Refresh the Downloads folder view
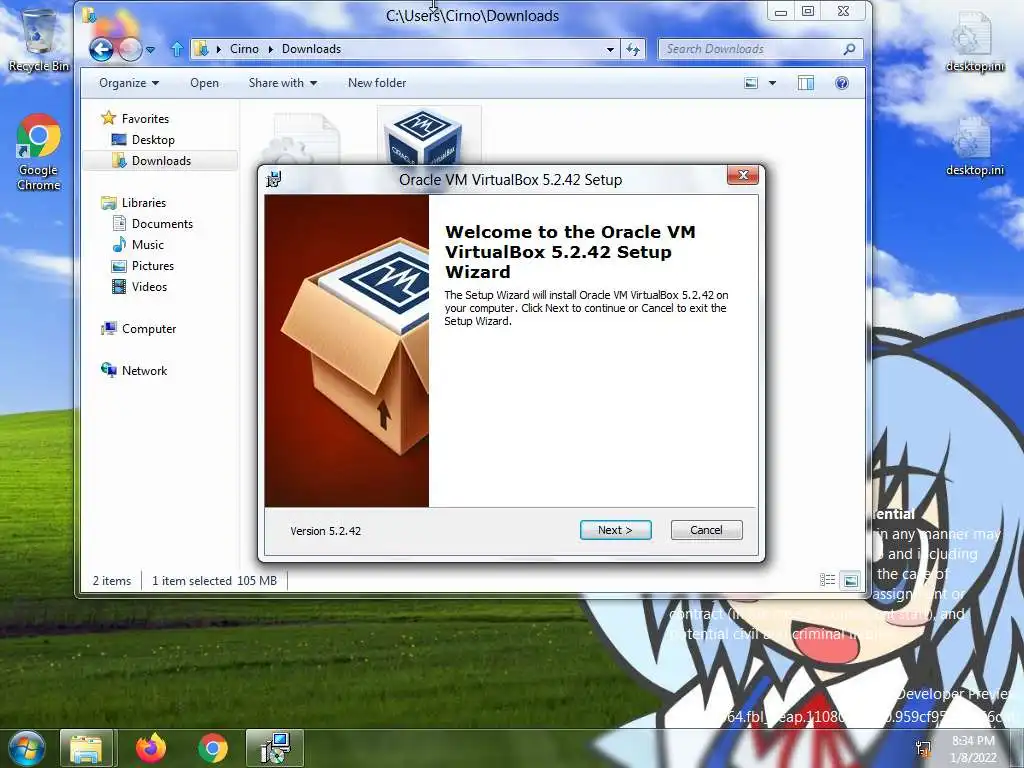Viewport: 1024px width, 768px height. 633,50
